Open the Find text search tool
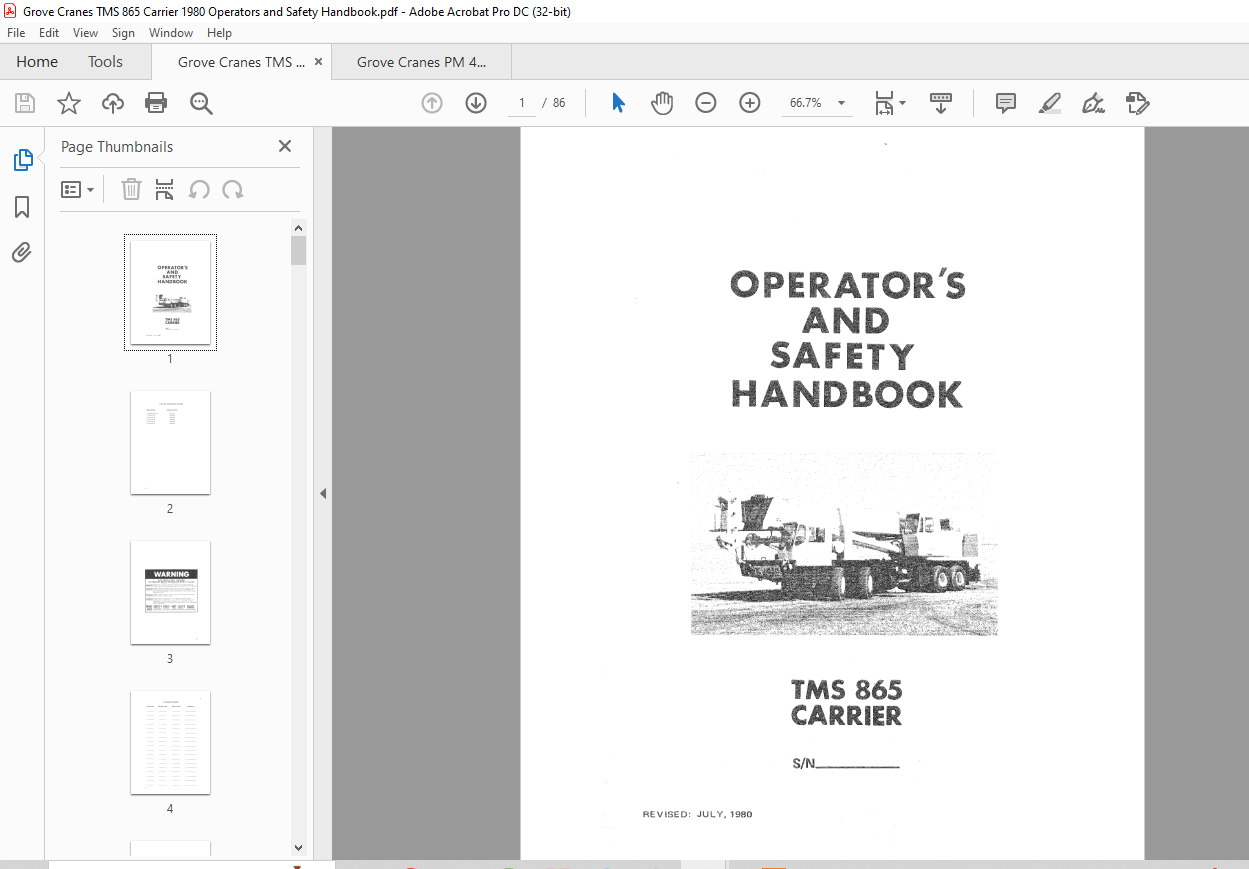Viewport: 1249px width, 869px height. pos(201,103)
